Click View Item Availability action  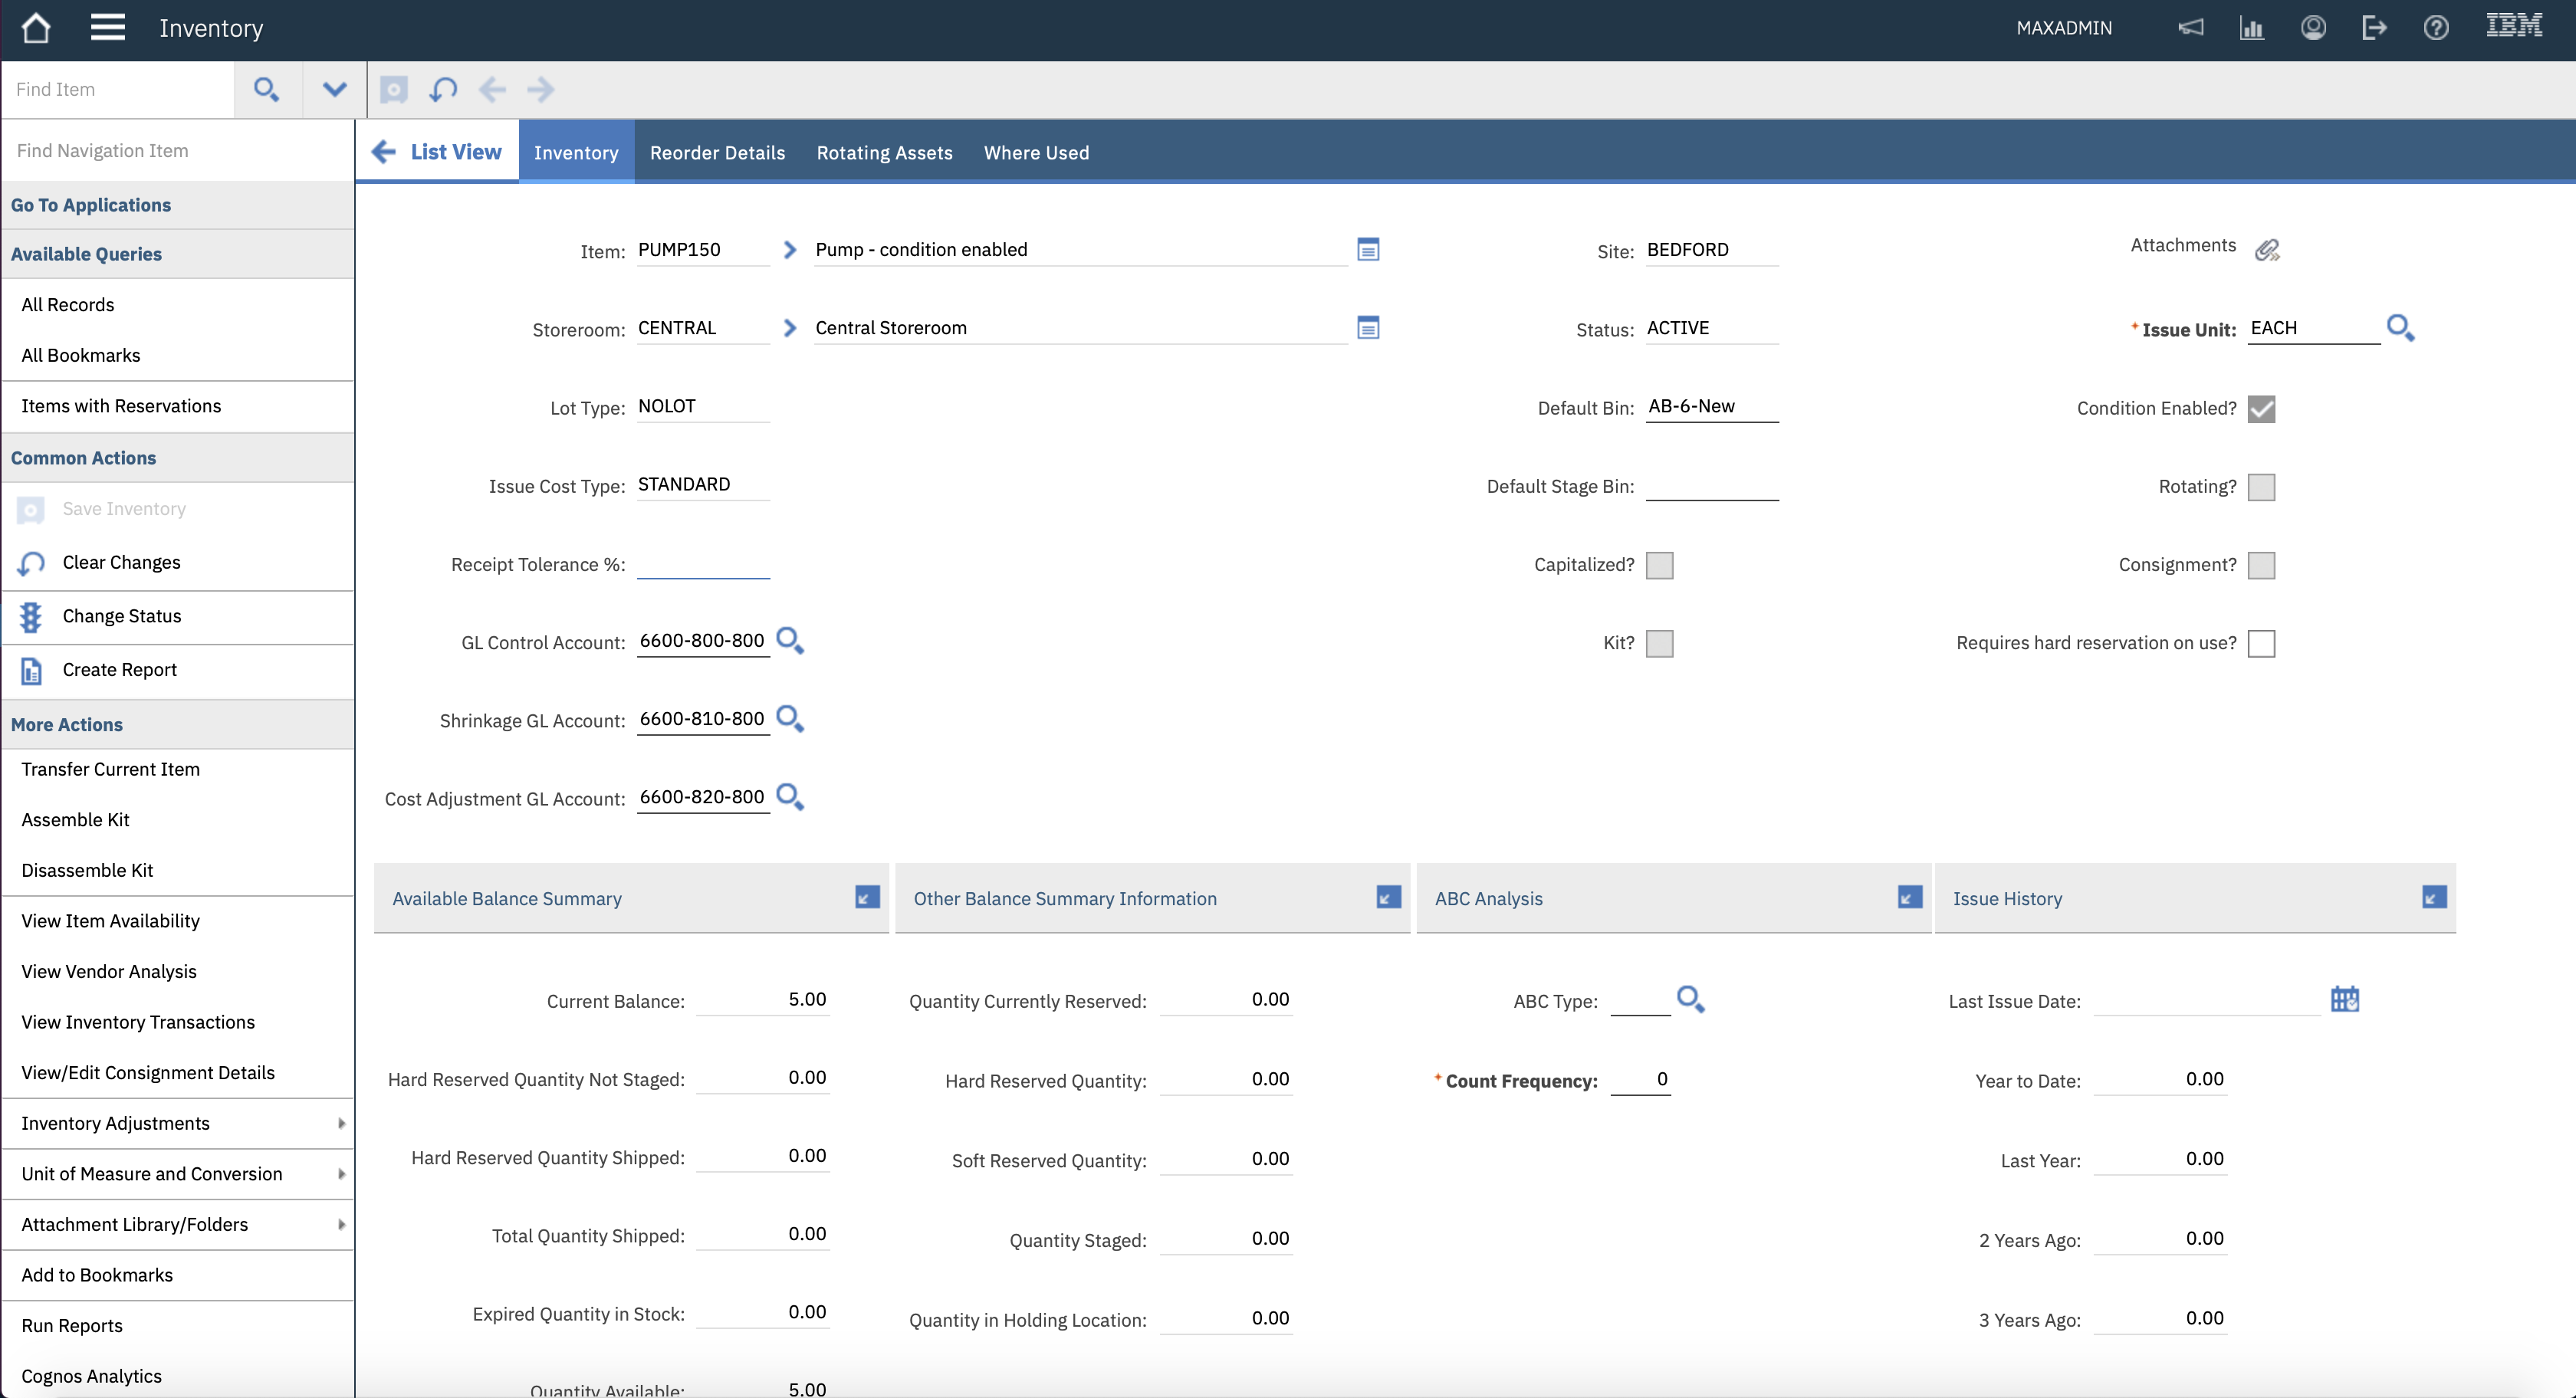[x=111, y=921]
